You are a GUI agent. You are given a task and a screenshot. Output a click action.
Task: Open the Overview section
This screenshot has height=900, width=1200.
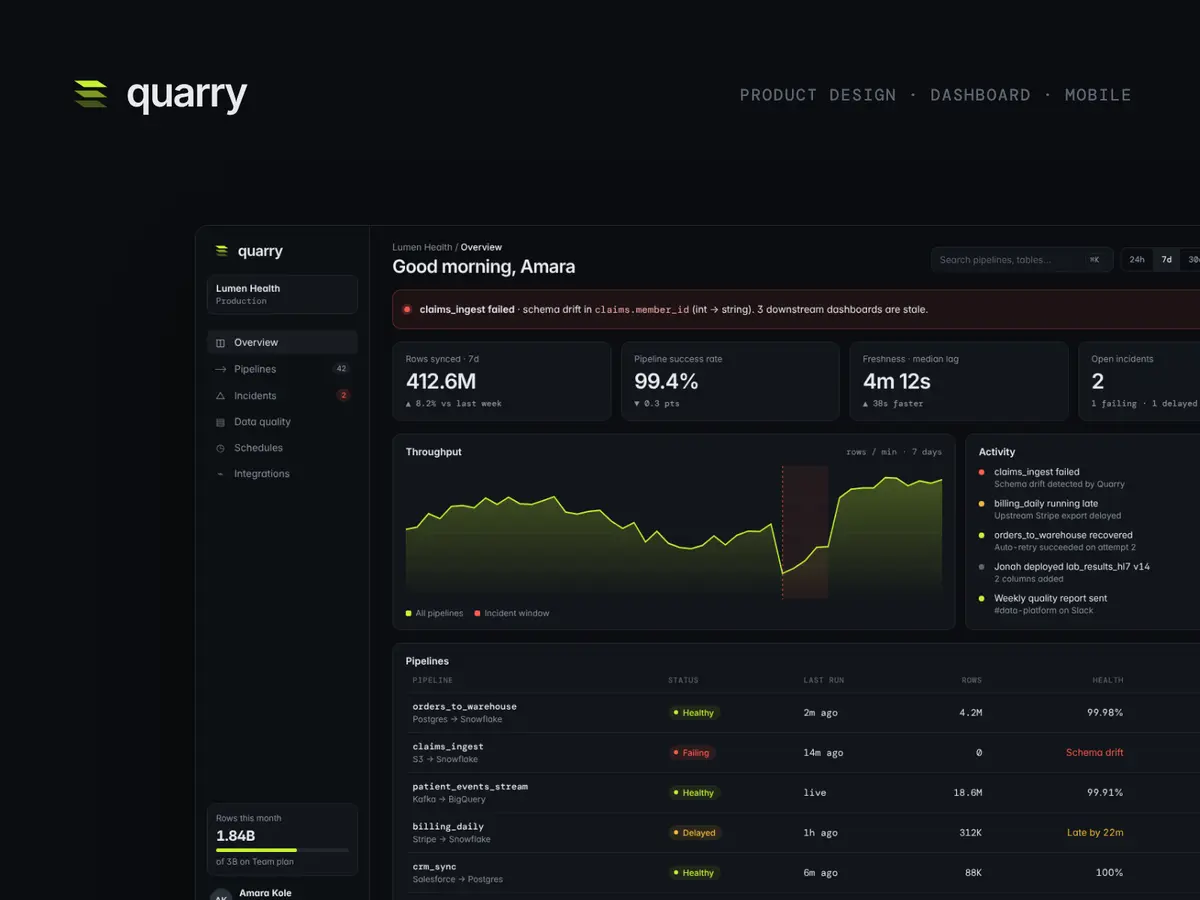click(x=282, y=342)
